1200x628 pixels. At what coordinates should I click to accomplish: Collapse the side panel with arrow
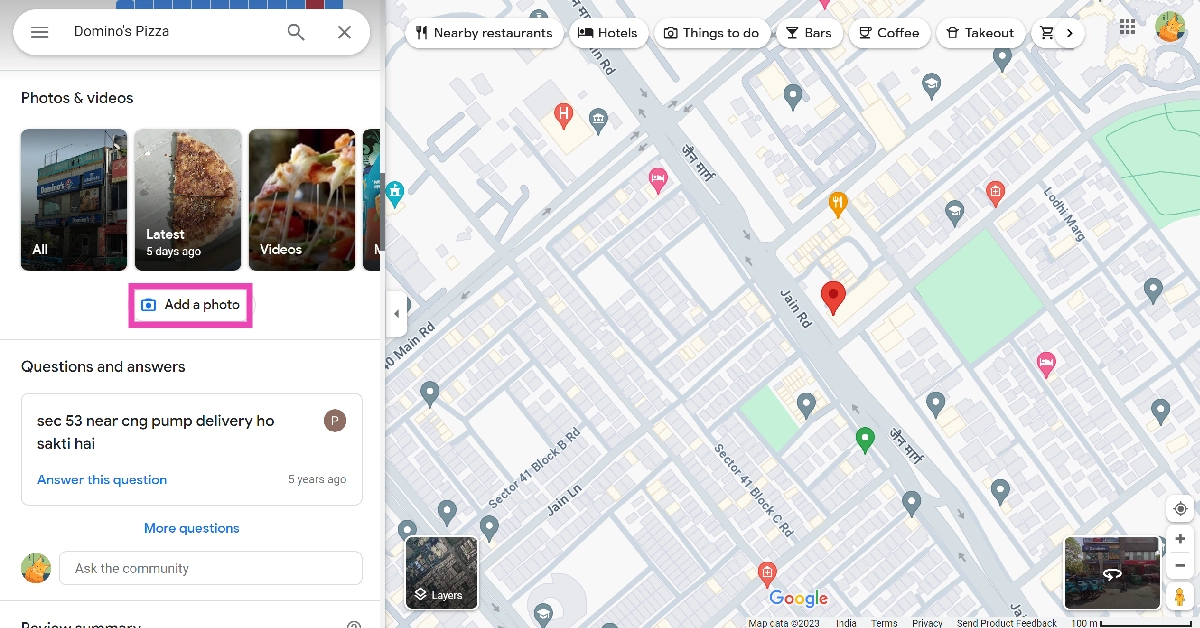click(x=396, y=314)
